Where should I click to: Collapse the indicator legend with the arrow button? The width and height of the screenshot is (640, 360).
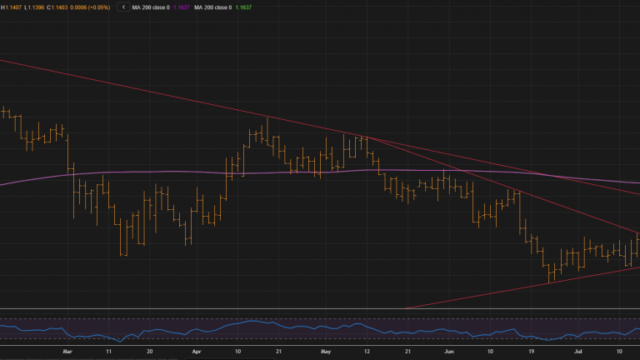click(x=123, y=7)
